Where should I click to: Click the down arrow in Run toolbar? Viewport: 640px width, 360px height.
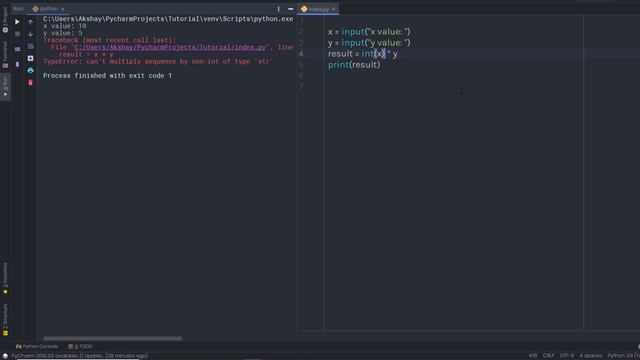point(30,34)
